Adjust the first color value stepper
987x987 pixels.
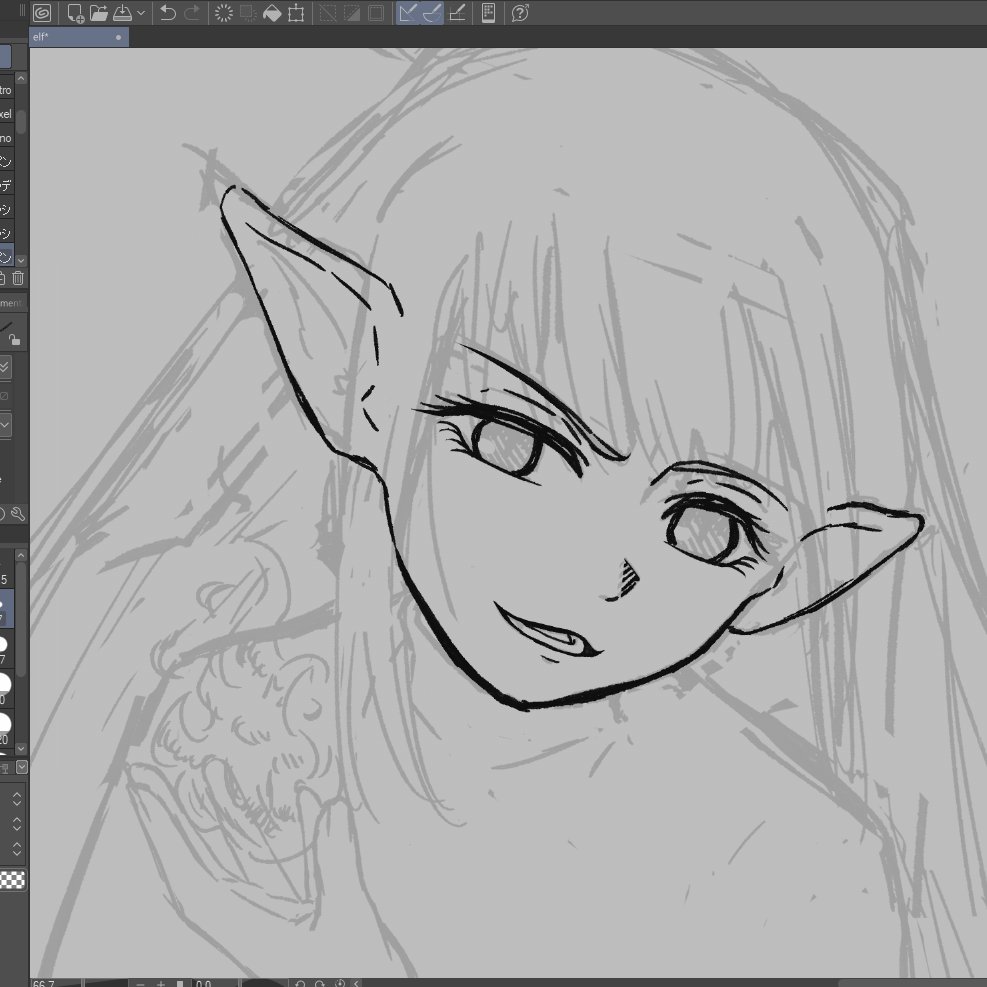pyautogui.click(x=17, y=799)
